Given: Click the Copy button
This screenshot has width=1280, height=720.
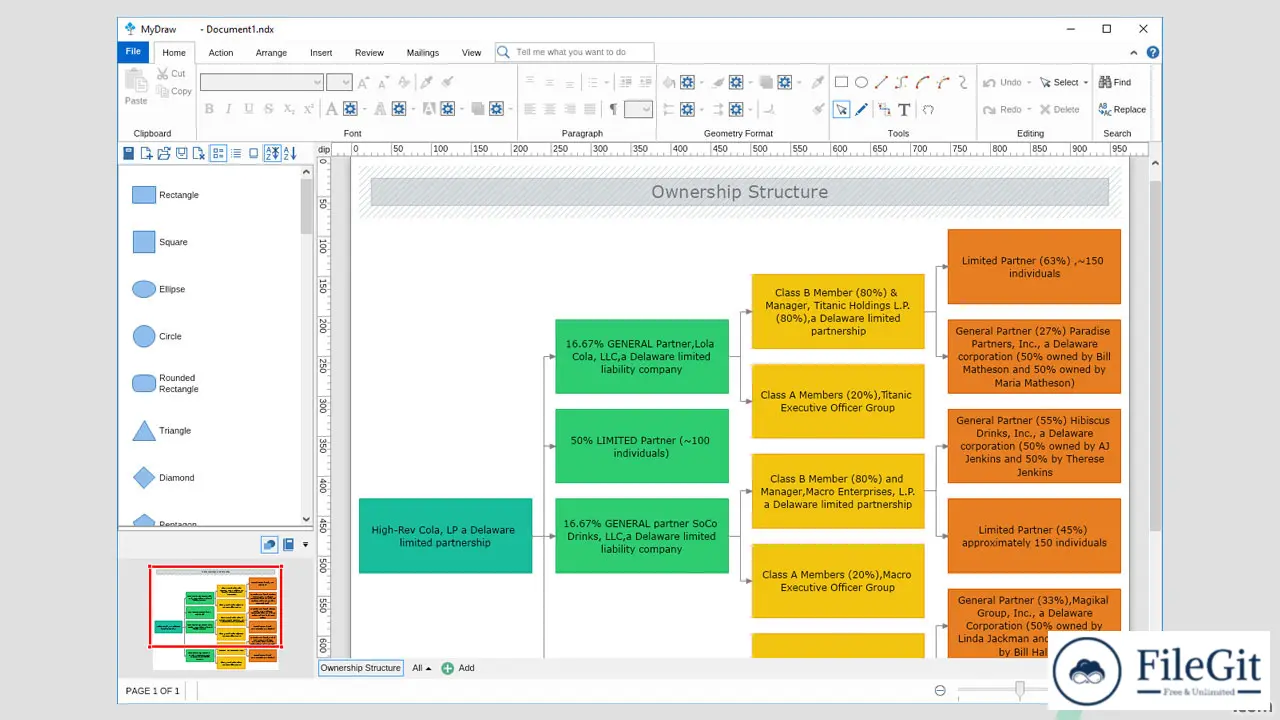Looking at the screenshot, I should 174,92.
